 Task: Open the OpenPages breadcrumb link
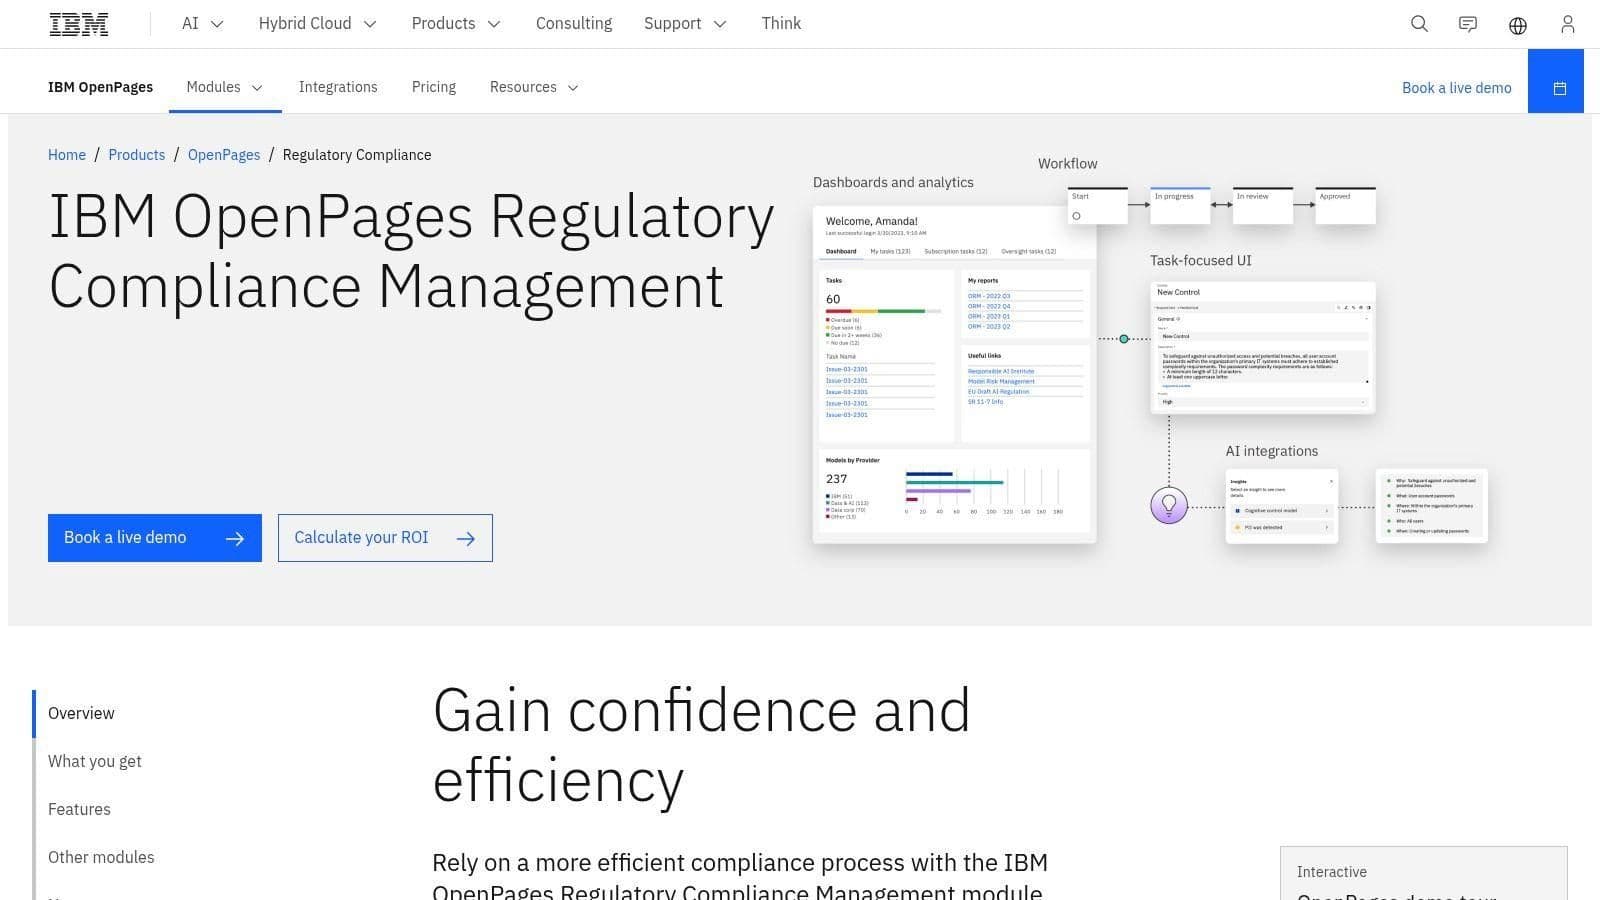(224, 155)
